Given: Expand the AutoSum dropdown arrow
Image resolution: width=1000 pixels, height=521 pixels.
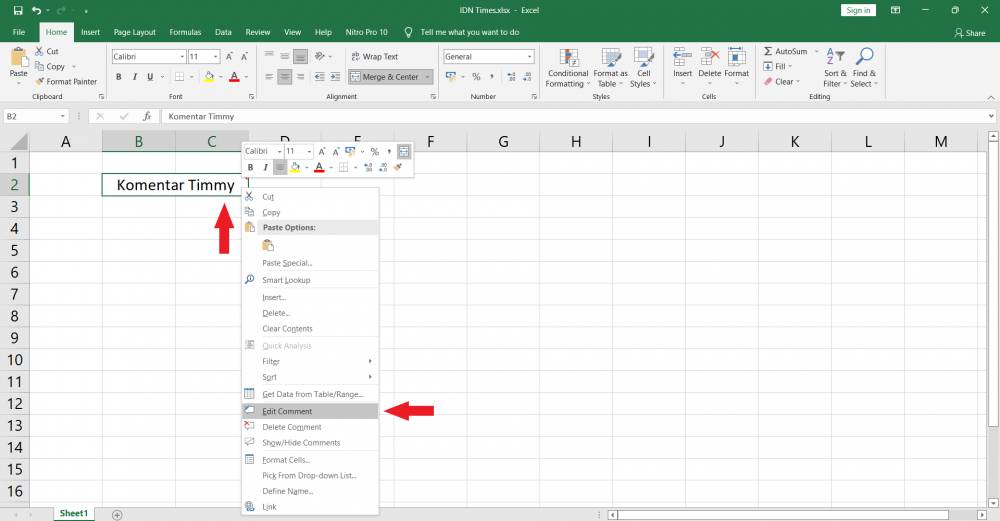Looking at the screenshot, I should 816,51.
